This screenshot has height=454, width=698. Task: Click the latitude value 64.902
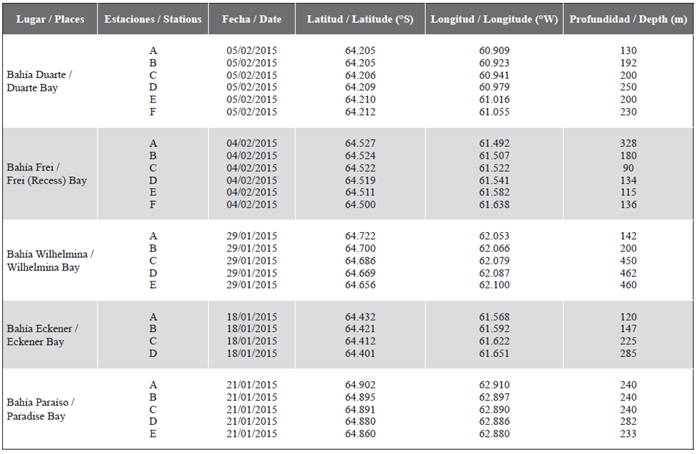tap(360, 384)
